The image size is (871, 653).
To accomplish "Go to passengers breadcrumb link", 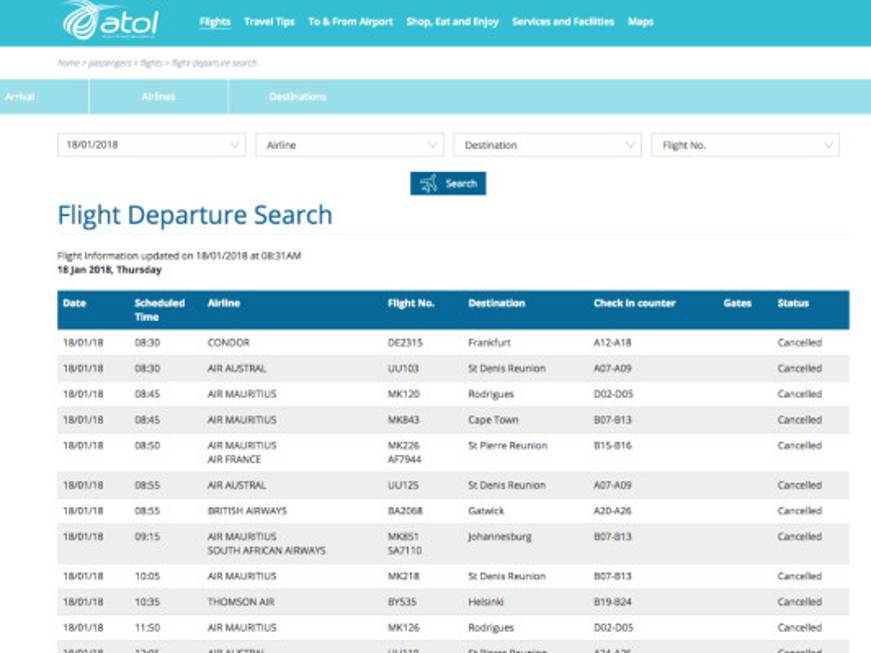I will (110, 63).
